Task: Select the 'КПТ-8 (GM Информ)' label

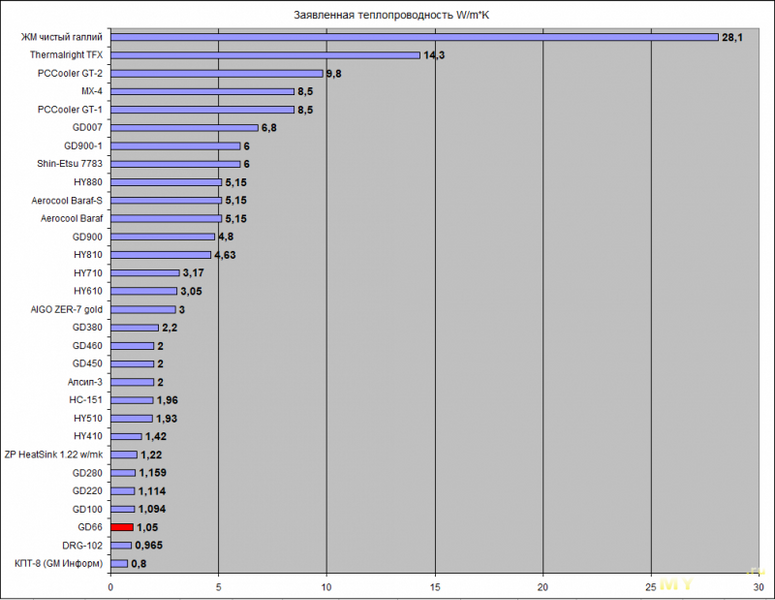Action: point(59,563)
